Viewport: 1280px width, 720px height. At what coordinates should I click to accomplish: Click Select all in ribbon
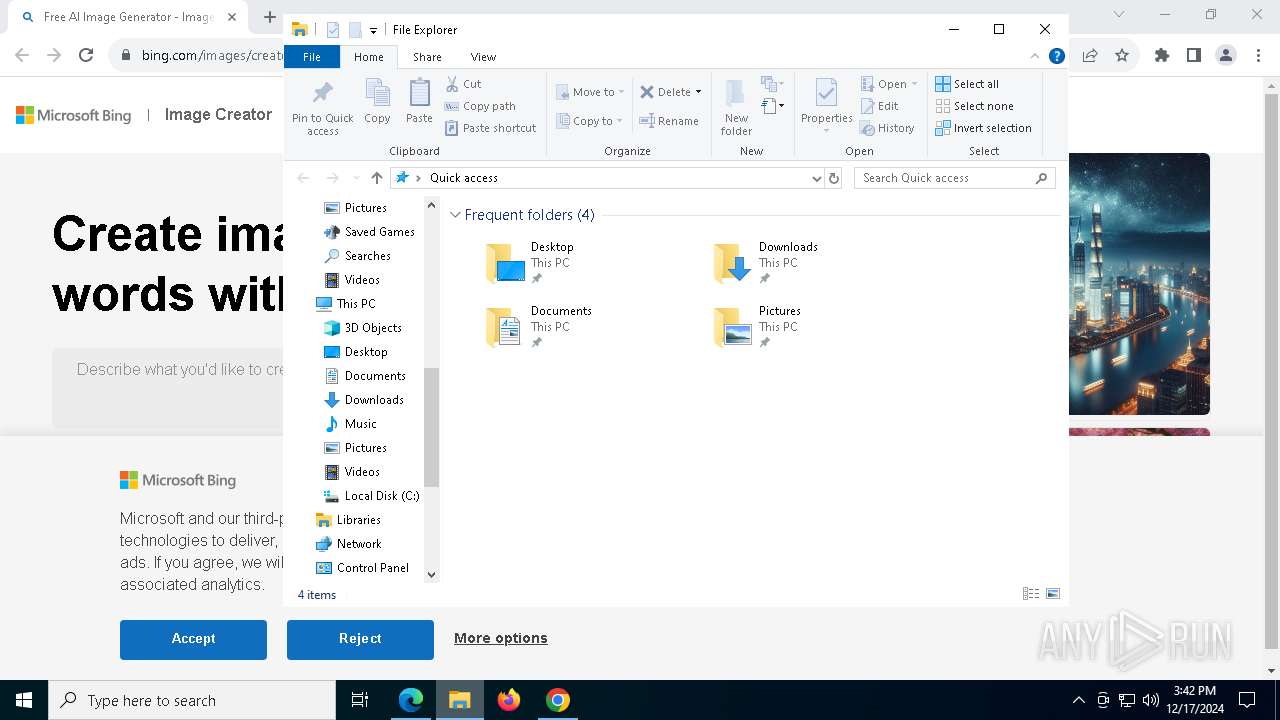click(967, 84)
